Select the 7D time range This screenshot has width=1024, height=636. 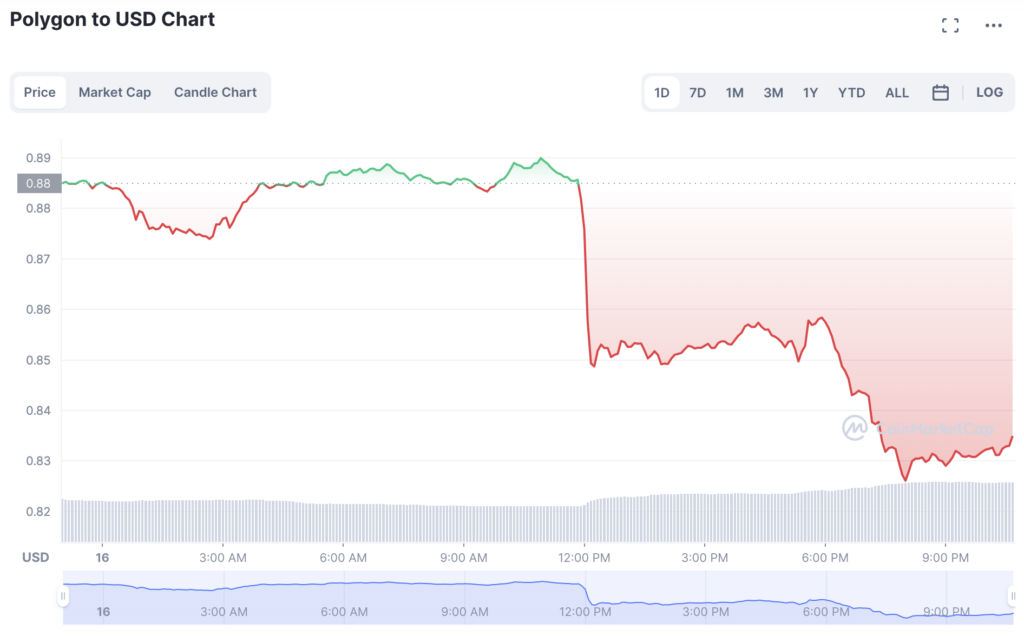[x=697, y=93]
